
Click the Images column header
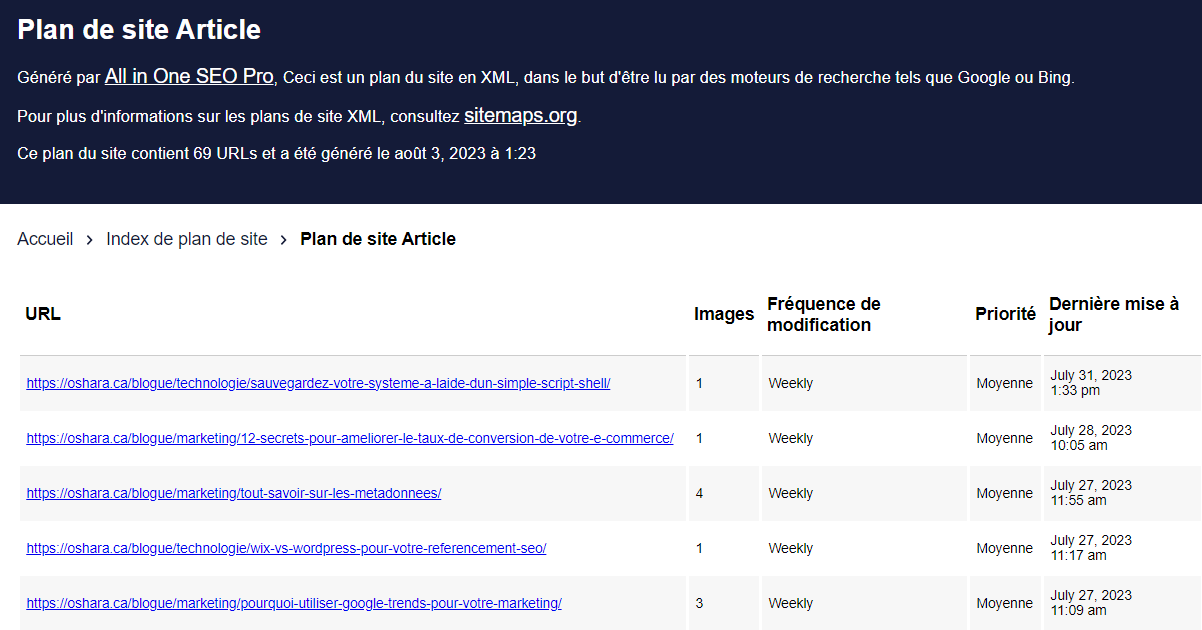pos(723,313)
